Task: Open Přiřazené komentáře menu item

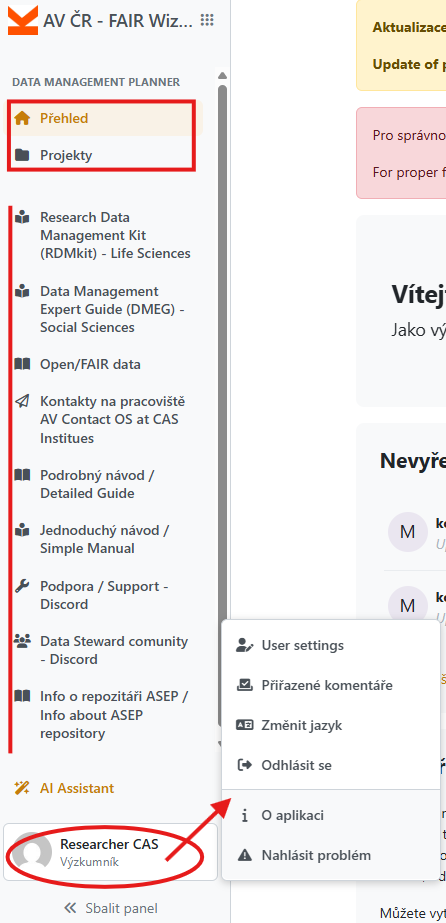Action: tap(331, 685)
